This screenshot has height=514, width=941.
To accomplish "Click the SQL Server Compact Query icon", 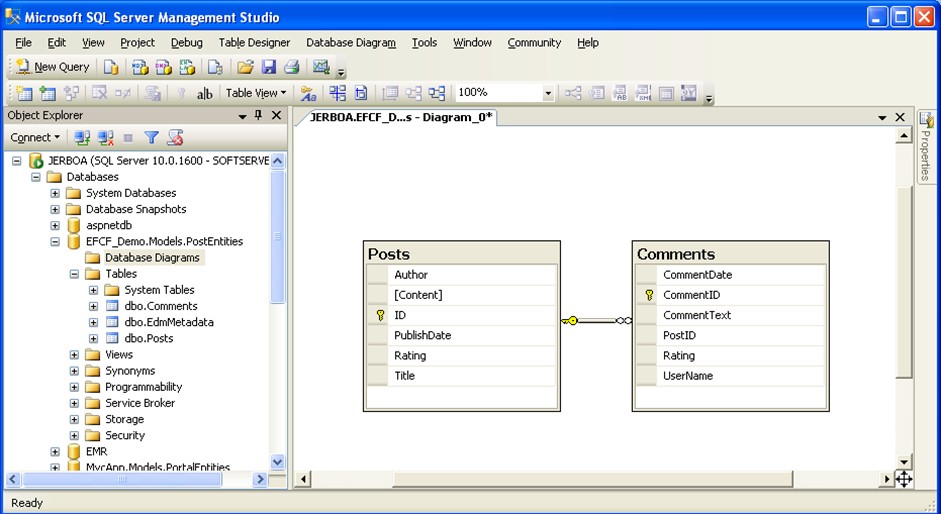I will pyautogui.click(x=215, y=67).
